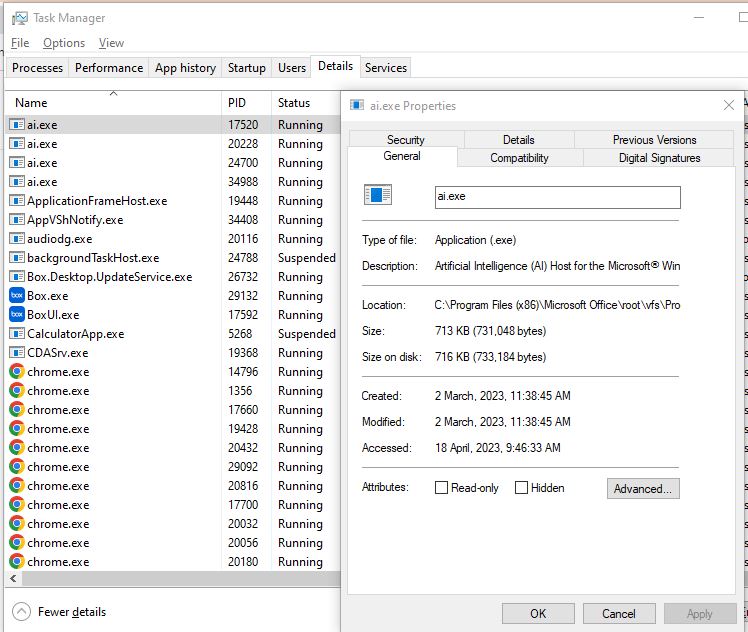Click Chrome icon for PID 20056
748x632 pixels.
pyautogui.click(x=17, y=543)
